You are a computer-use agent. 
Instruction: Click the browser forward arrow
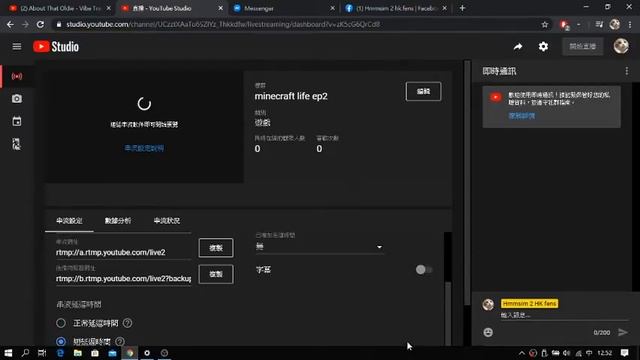(x=25, y=24)
